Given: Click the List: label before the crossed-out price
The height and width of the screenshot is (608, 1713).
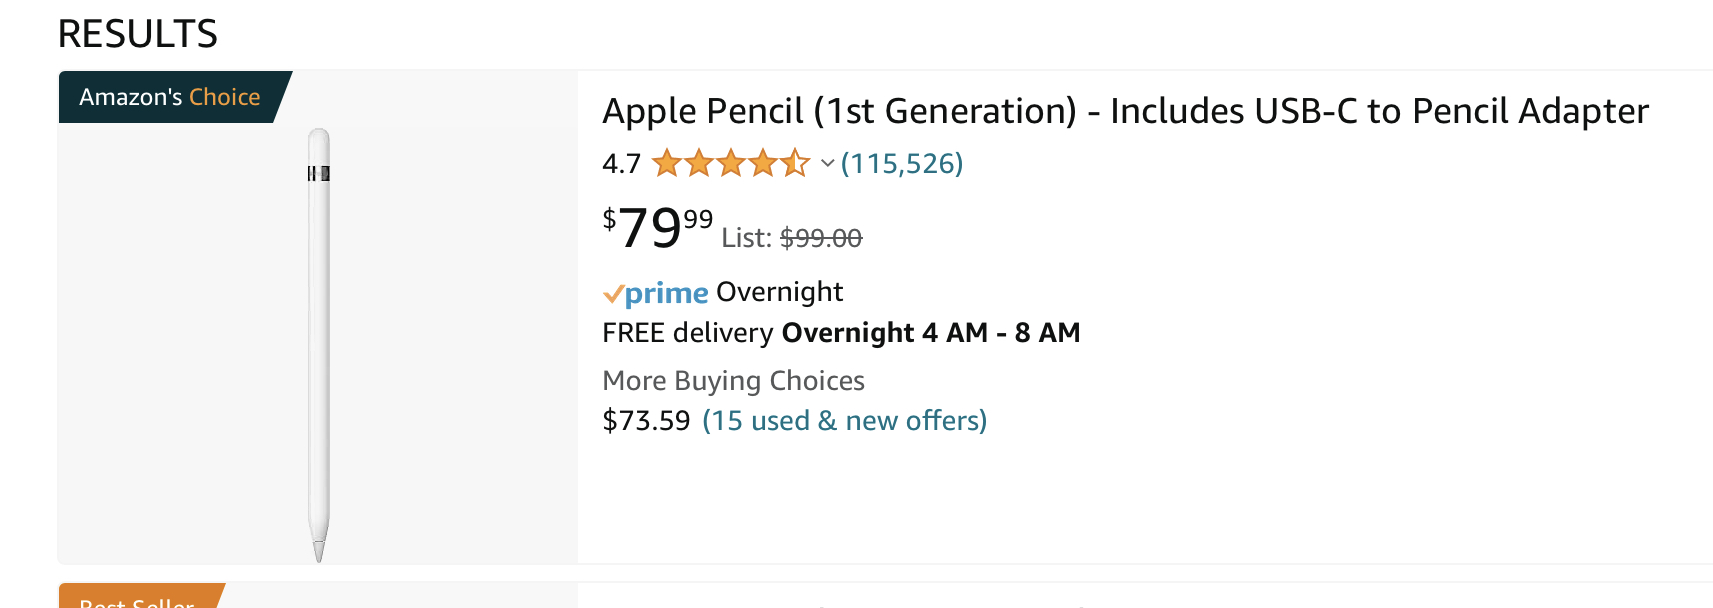Looking at the screenshot, I should point(746,238).
